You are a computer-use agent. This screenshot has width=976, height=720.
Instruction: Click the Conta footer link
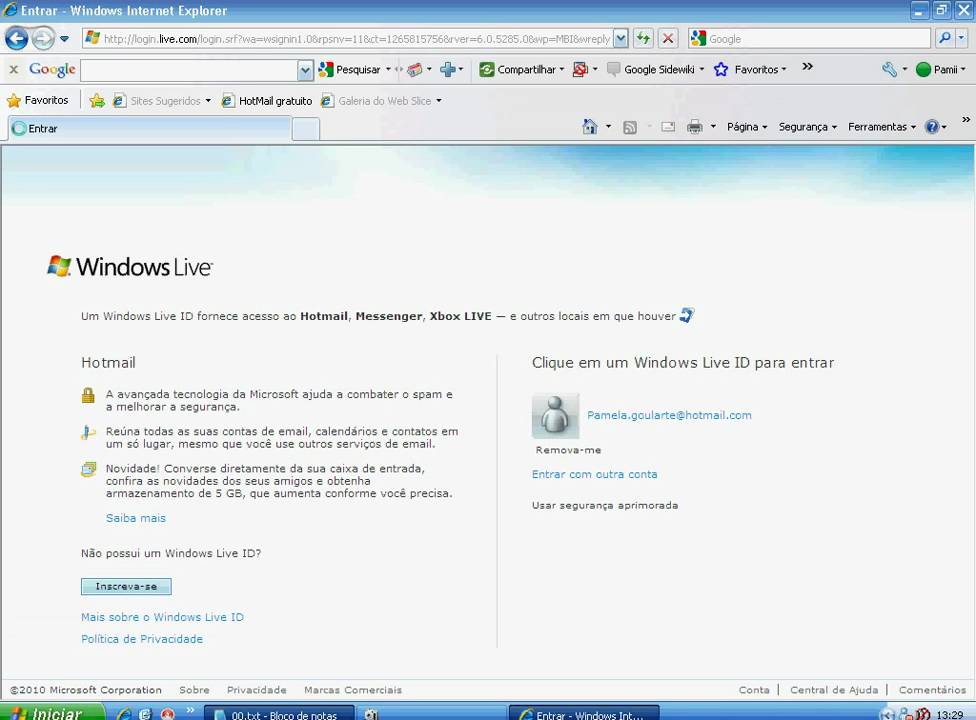[x=754, y=690]
